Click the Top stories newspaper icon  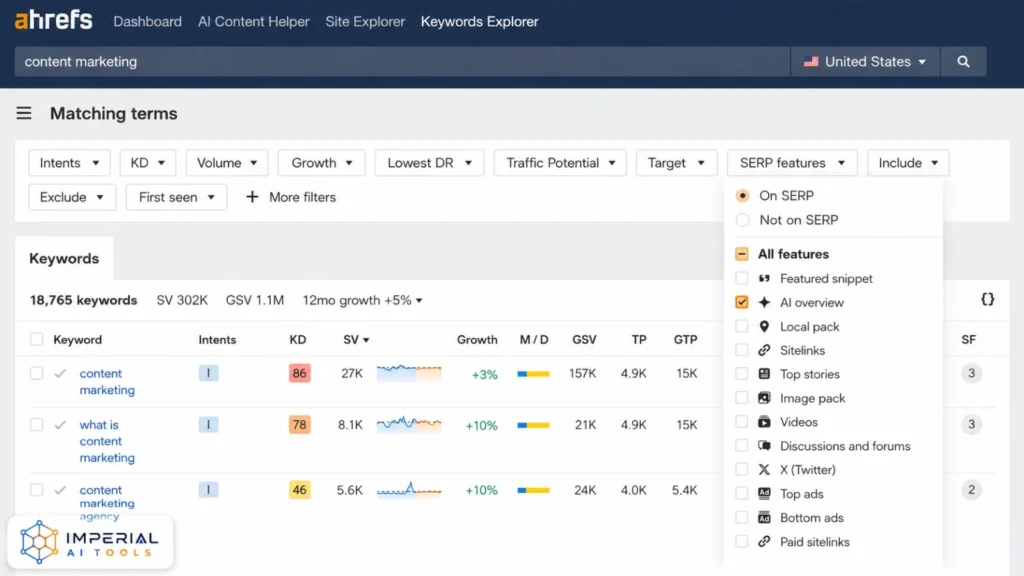764,374
